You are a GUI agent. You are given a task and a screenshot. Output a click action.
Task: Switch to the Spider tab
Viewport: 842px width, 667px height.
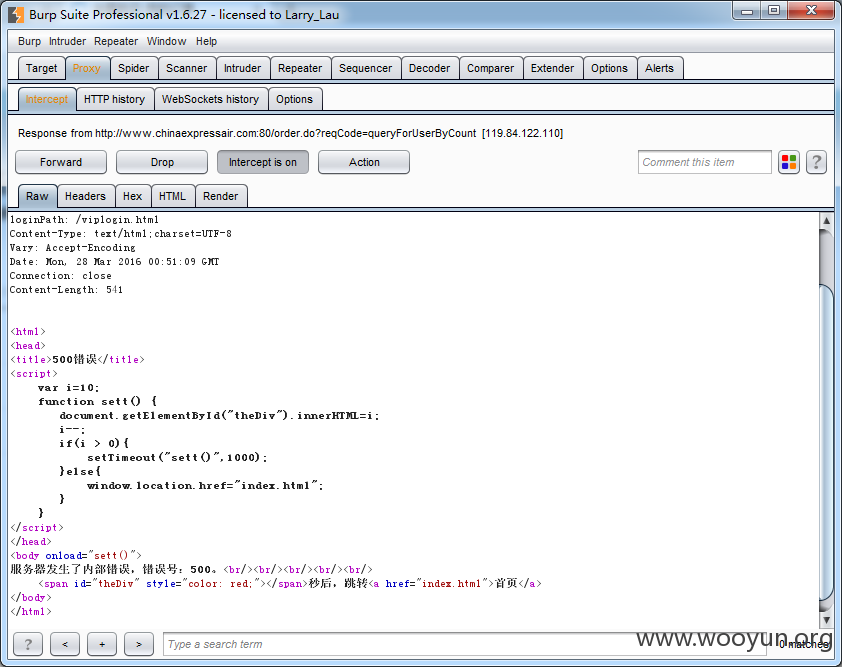134,68
